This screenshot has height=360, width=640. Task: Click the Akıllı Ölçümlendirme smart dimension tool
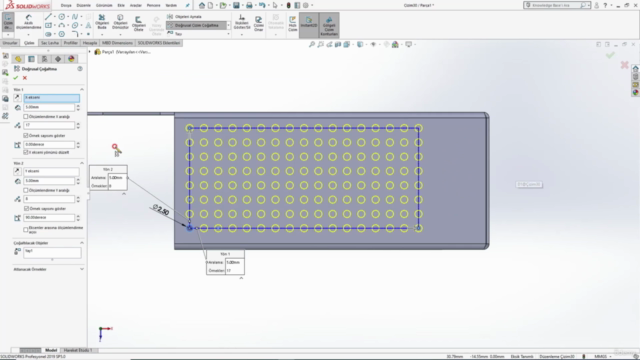coord(28,22)
